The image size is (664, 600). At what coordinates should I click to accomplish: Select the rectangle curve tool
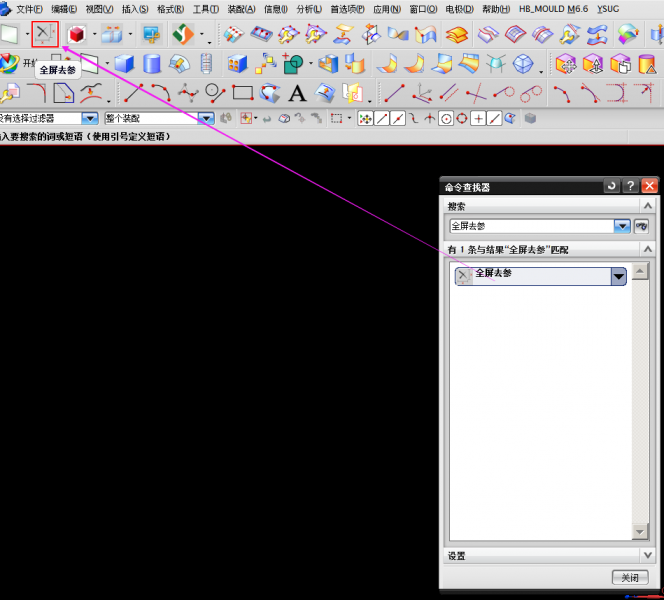coord(243,93)
